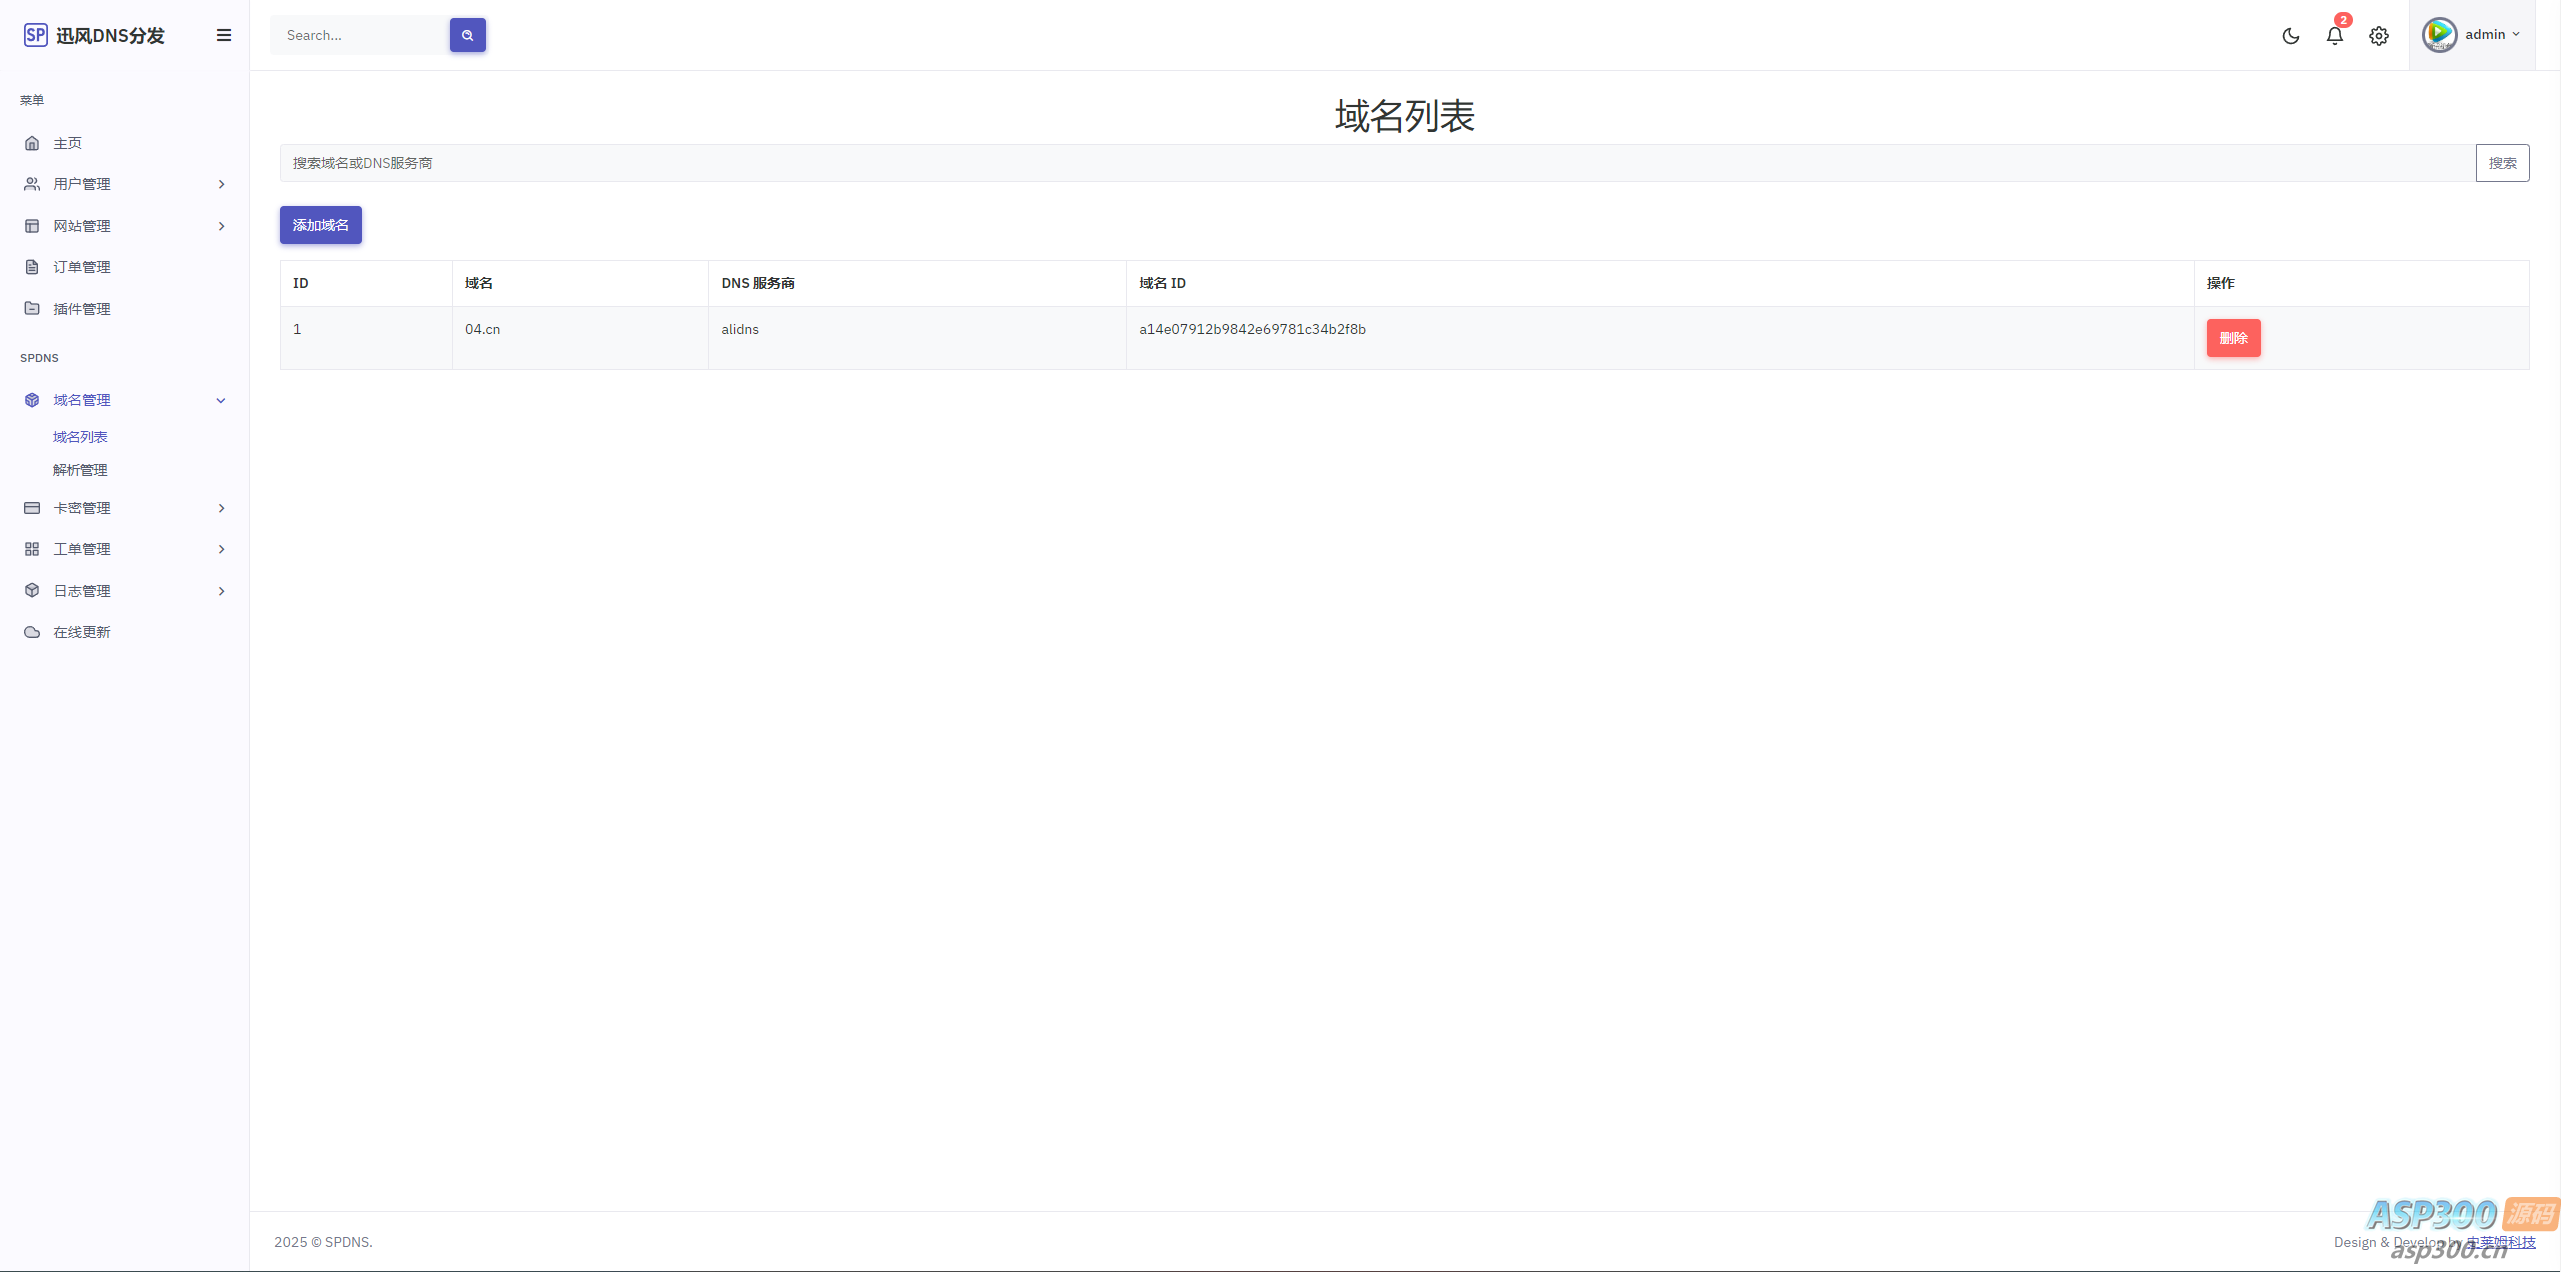The width and height of the screenshot is (2561, 1272).
Task: Toggle dark mode moon icon
Action: click(2290, 36)
